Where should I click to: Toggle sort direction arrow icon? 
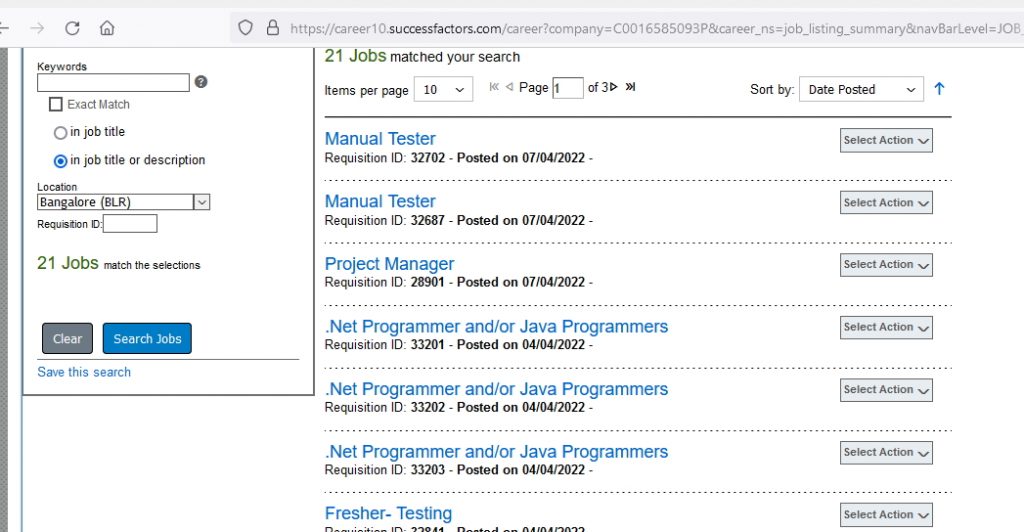pyautogui.click(x=938, y=89)
